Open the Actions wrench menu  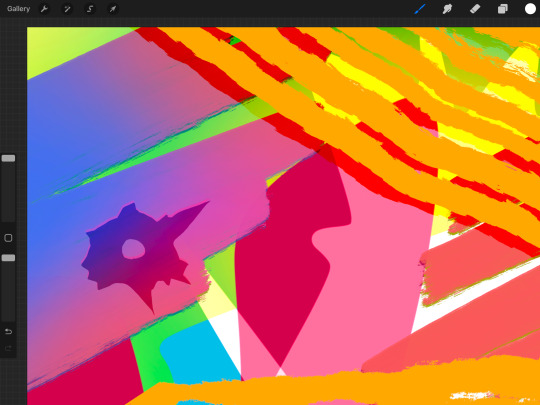pos(44,9)
